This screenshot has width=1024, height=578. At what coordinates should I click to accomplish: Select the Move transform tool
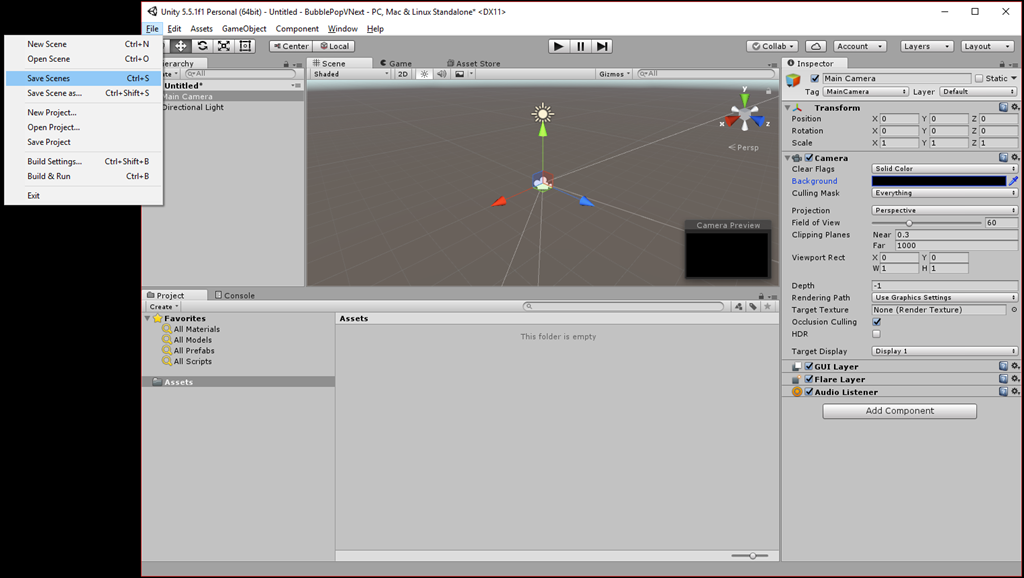pyautogui.click(x=181, y=46)
